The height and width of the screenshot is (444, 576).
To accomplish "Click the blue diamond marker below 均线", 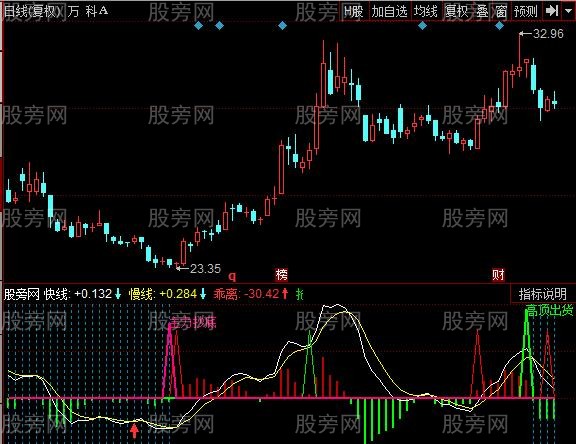I will [x=422, y=26].
